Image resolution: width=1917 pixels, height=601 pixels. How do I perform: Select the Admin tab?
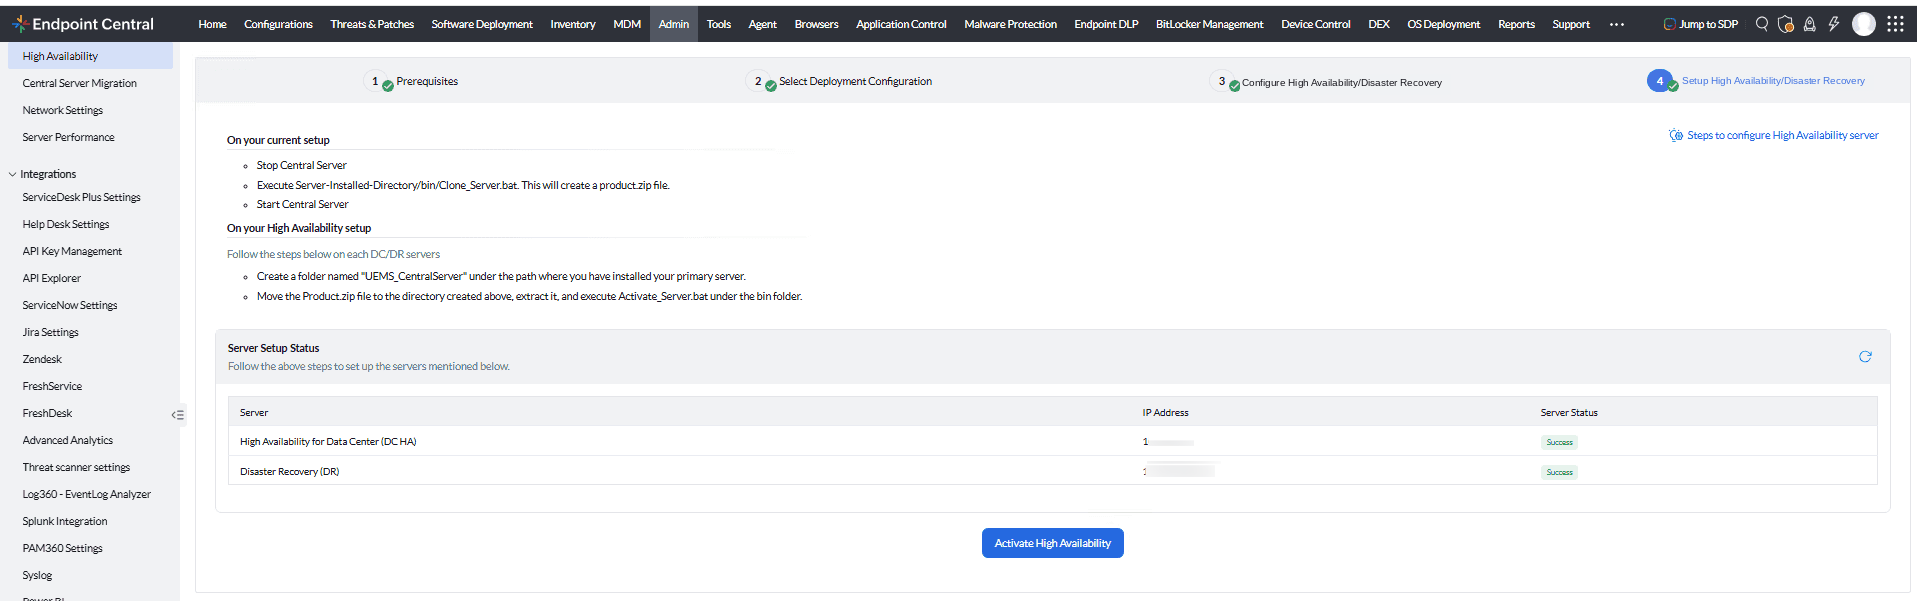(x=674, y=24)
